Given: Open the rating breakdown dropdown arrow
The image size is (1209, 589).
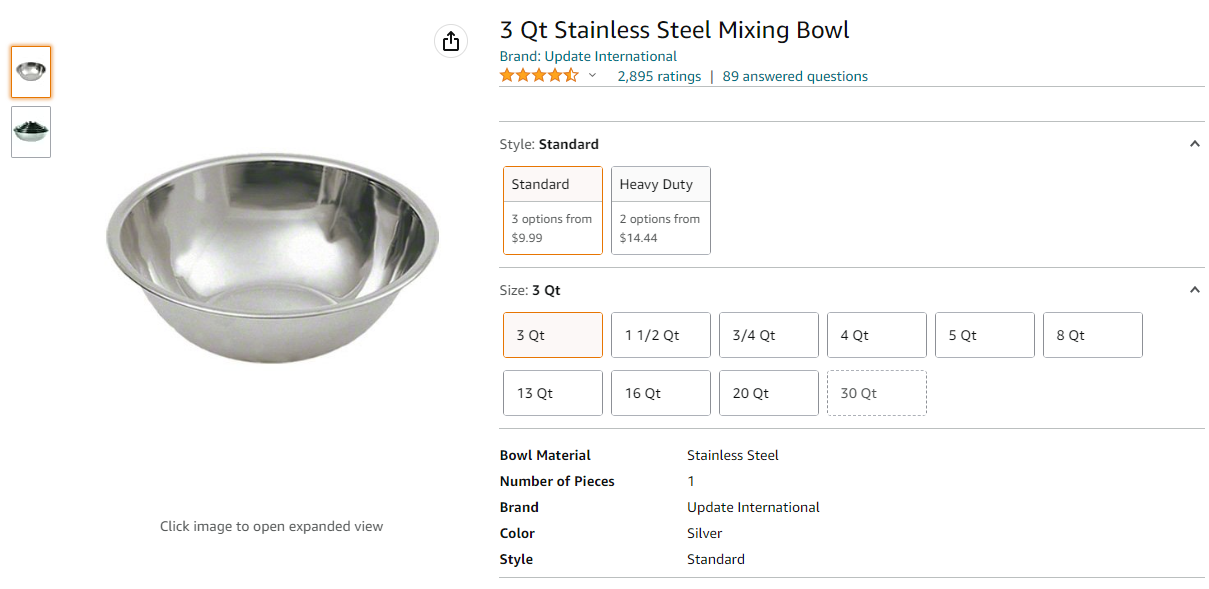Looking at the screenshot, I should [592, 76].
